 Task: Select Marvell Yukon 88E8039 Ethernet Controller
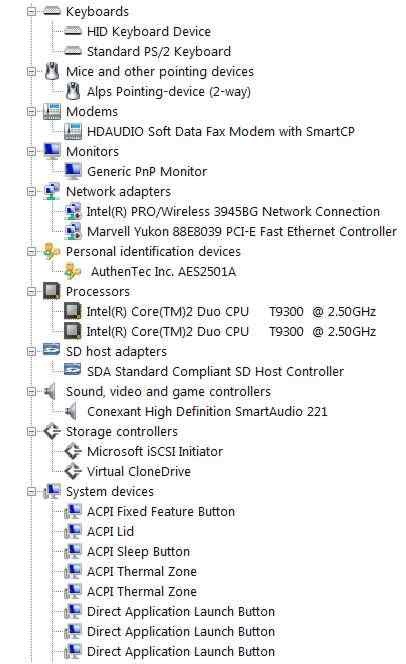pos(242,231)
